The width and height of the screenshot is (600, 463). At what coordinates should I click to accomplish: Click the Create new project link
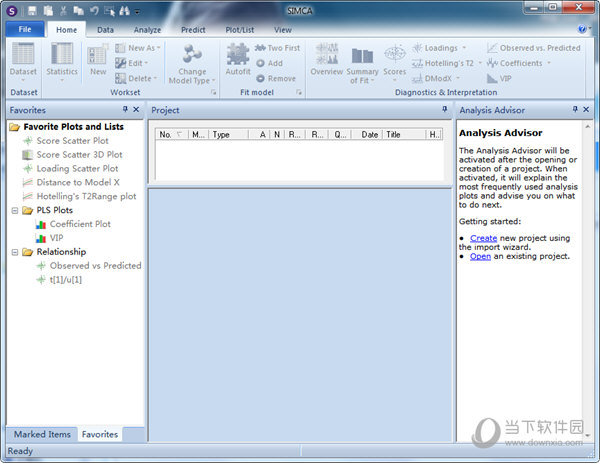tap(483, 238)
